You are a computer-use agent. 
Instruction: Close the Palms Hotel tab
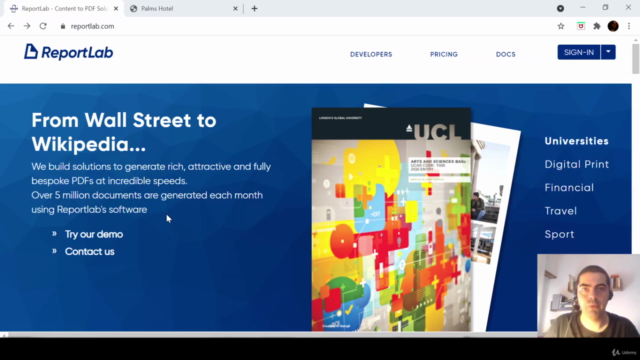tap(235, 9)
